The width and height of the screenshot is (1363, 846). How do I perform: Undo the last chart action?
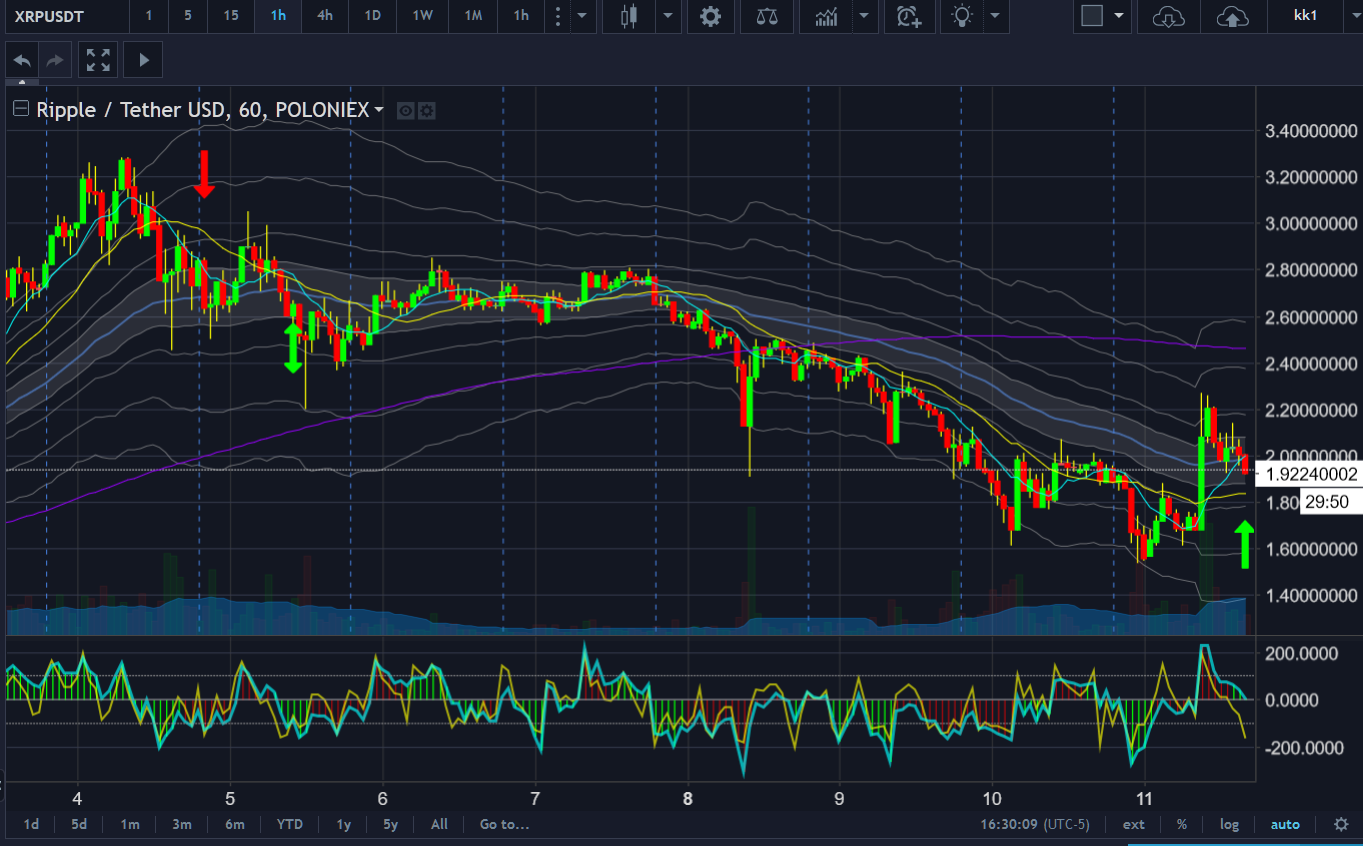click(x=22, y=60)
